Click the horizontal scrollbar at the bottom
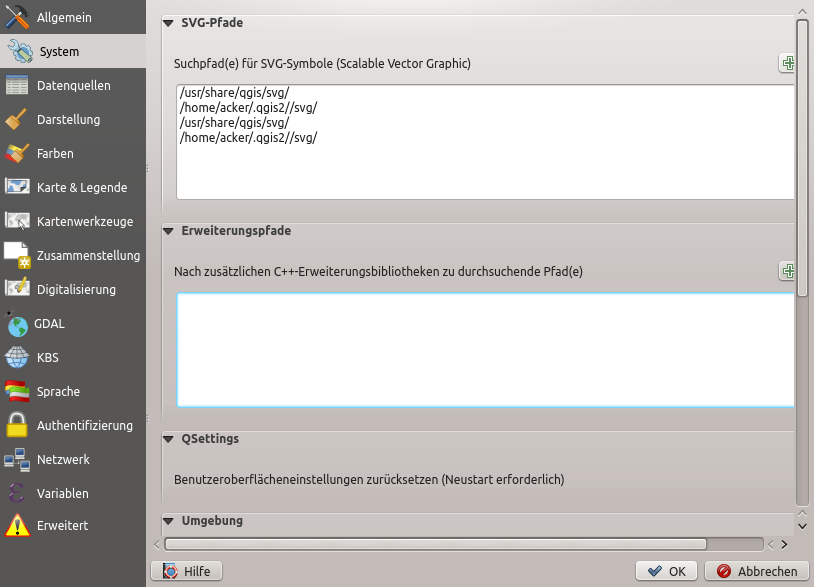The height and width of the screenshot is (587, 814). click(435, 544)
